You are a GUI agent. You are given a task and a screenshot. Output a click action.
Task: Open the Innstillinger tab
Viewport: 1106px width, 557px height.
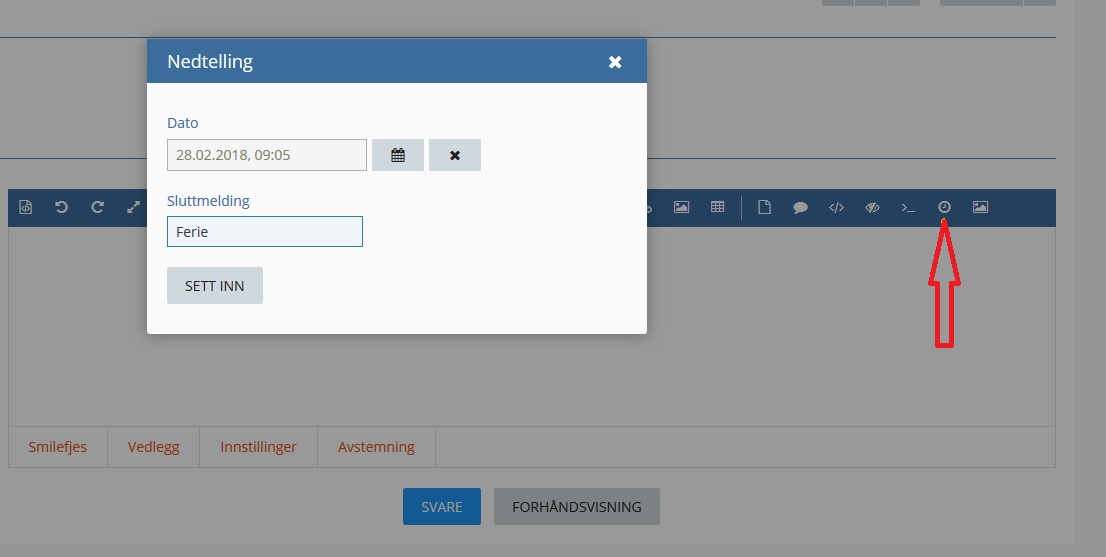tap(258, 447)
